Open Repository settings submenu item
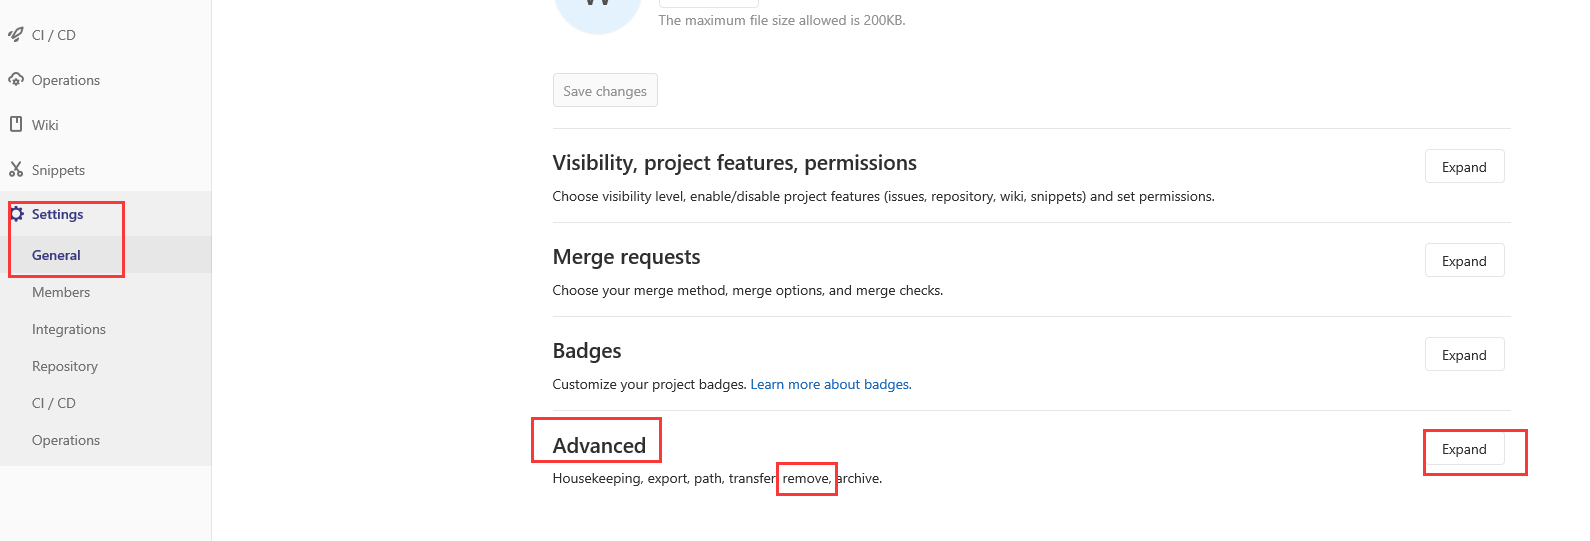1590x541 pixels. pos(65,366)
